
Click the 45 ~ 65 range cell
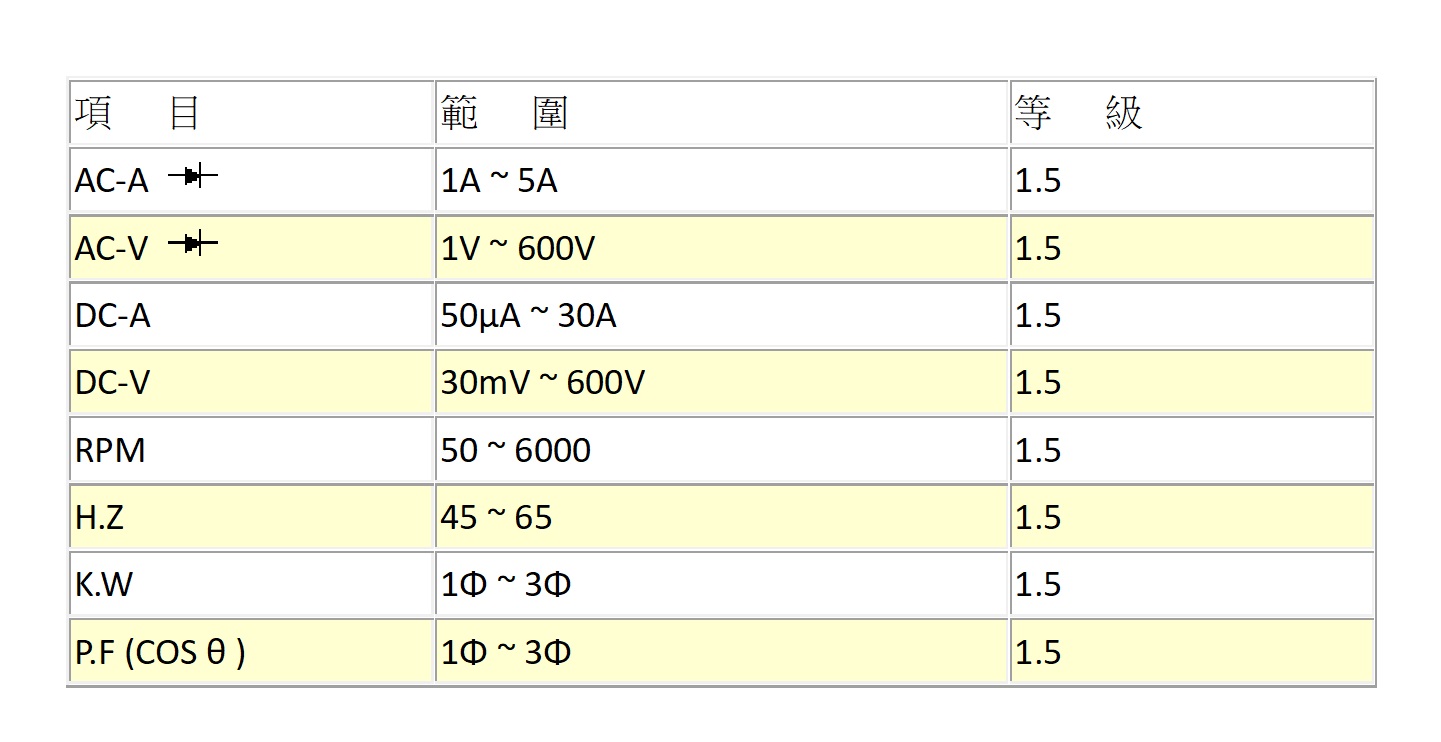pos(722,517)
